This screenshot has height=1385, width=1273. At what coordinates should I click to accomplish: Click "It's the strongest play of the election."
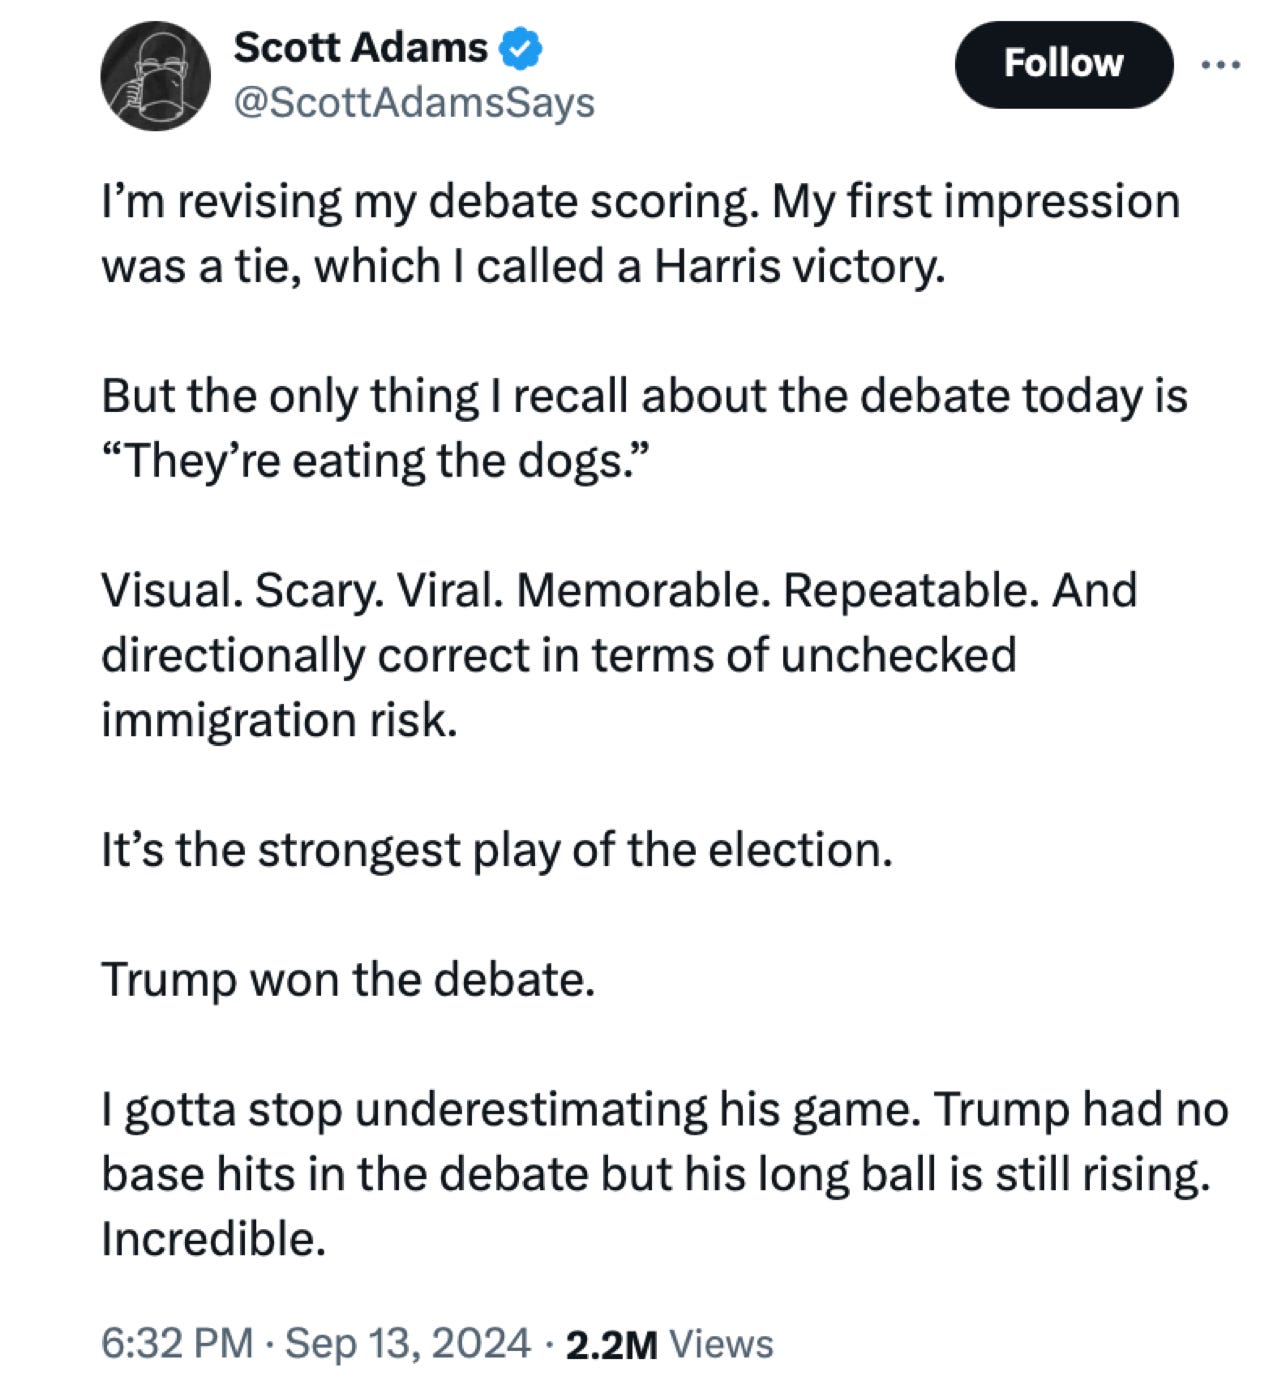pyautogui.click(x=496, y=850)
